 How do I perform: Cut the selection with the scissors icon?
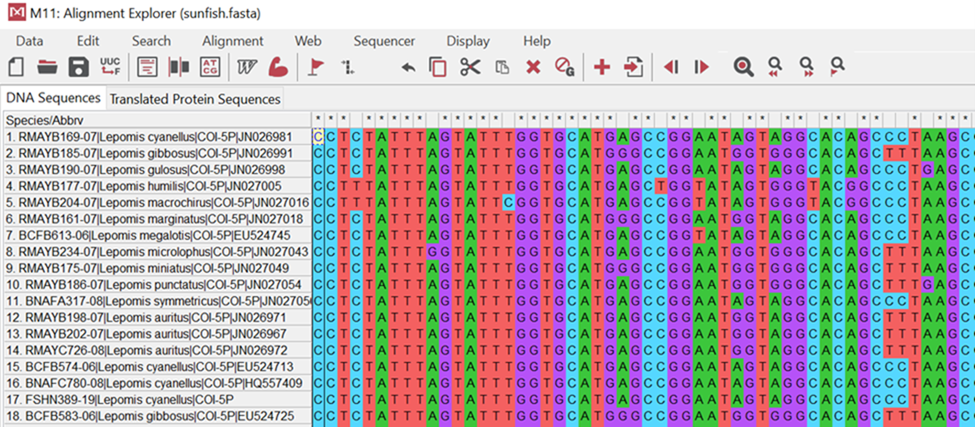click(471, 67)
